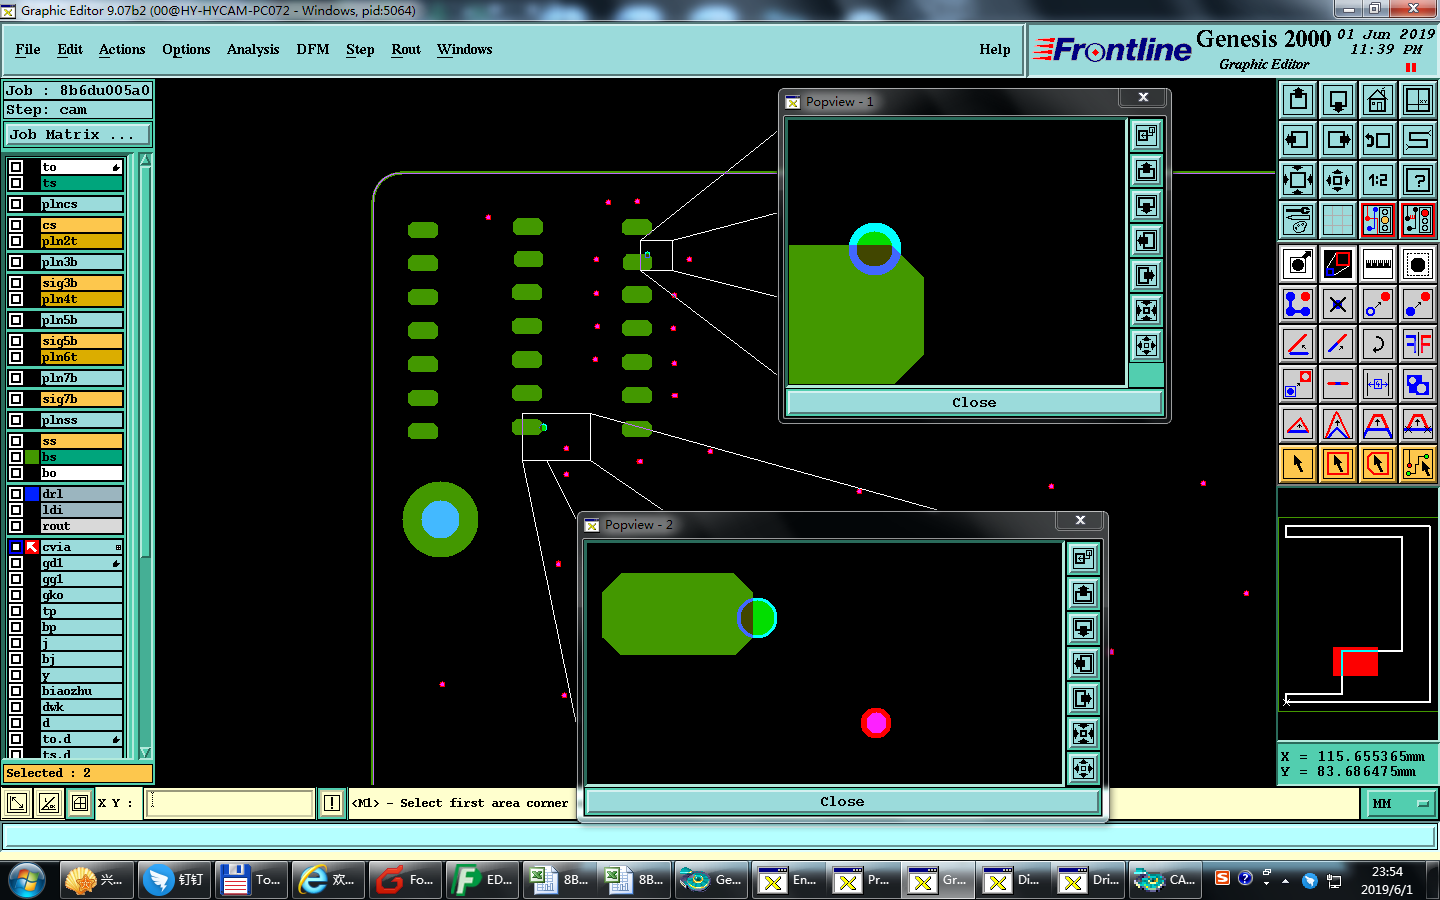
Task: Open the Actions menu
Action: click(122, 49)
